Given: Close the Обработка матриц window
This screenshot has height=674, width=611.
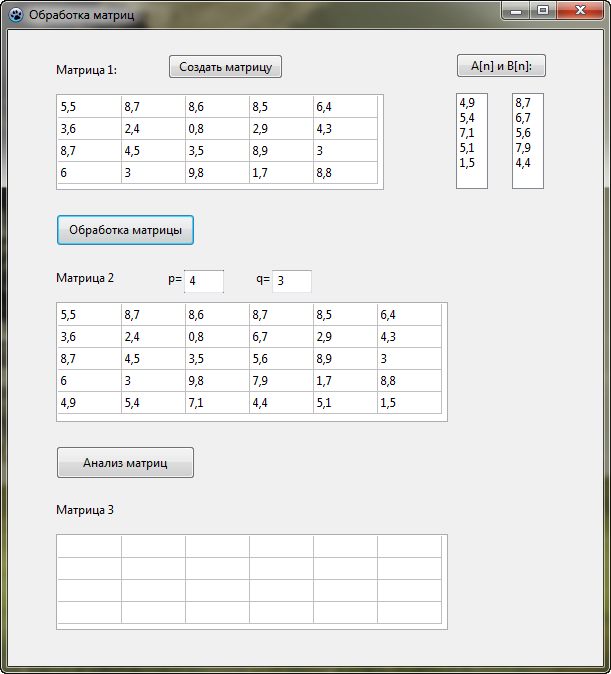Looking at the screenshot, I should coord(580,10).
